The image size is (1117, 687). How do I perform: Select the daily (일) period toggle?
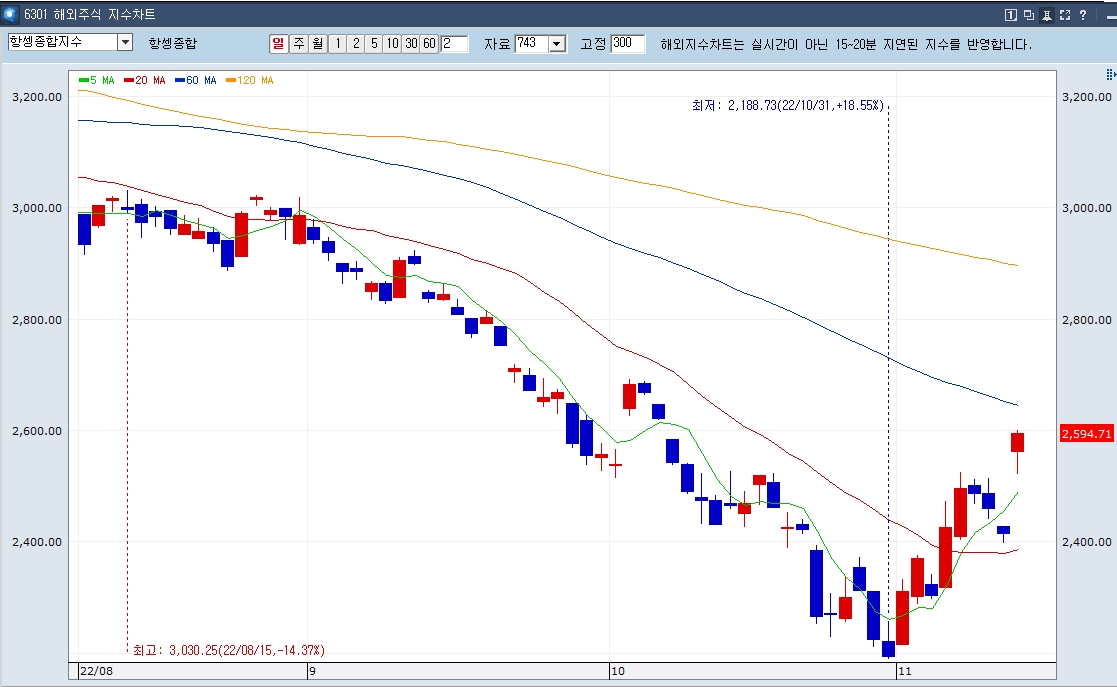(278, 43)
